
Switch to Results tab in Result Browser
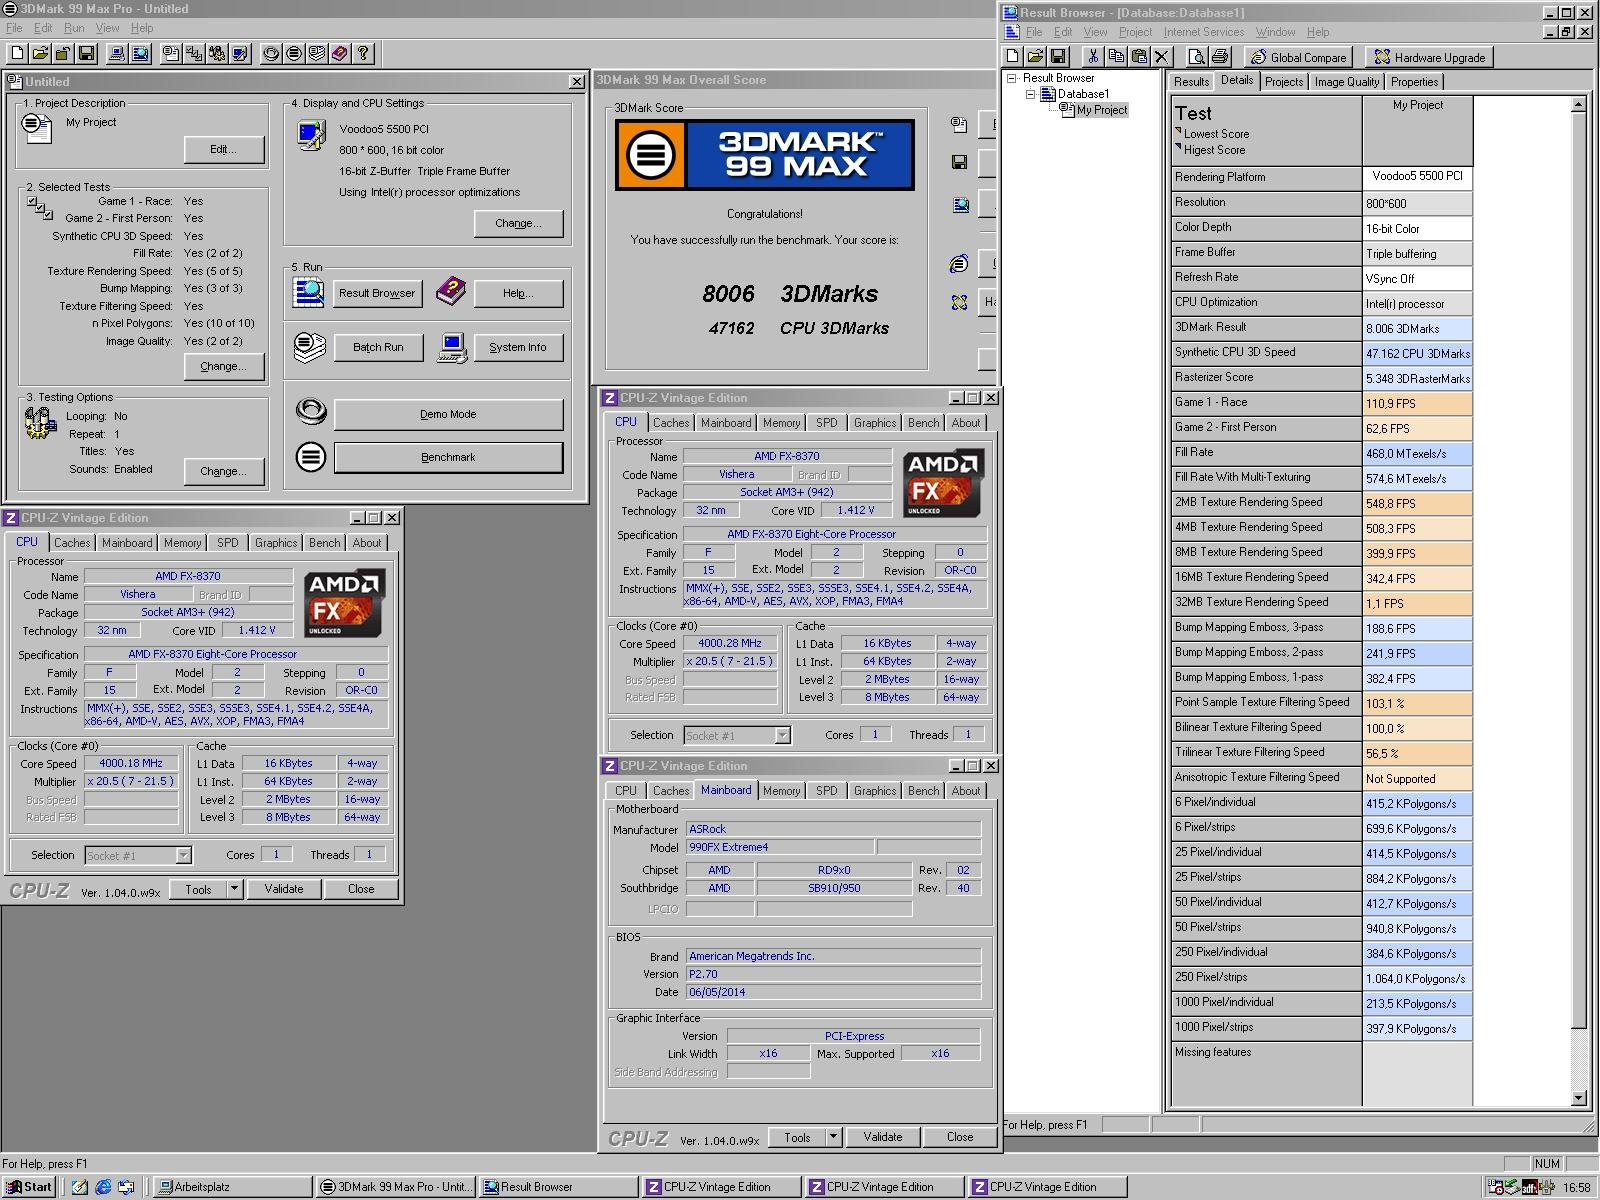click(1191, 82)
